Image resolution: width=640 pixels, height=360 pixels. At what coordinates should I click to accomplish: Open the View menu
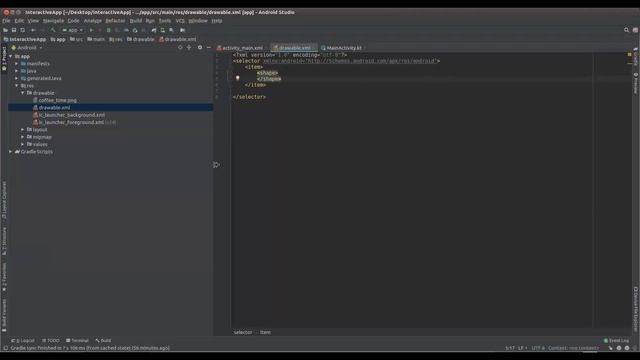coord(33,20)
